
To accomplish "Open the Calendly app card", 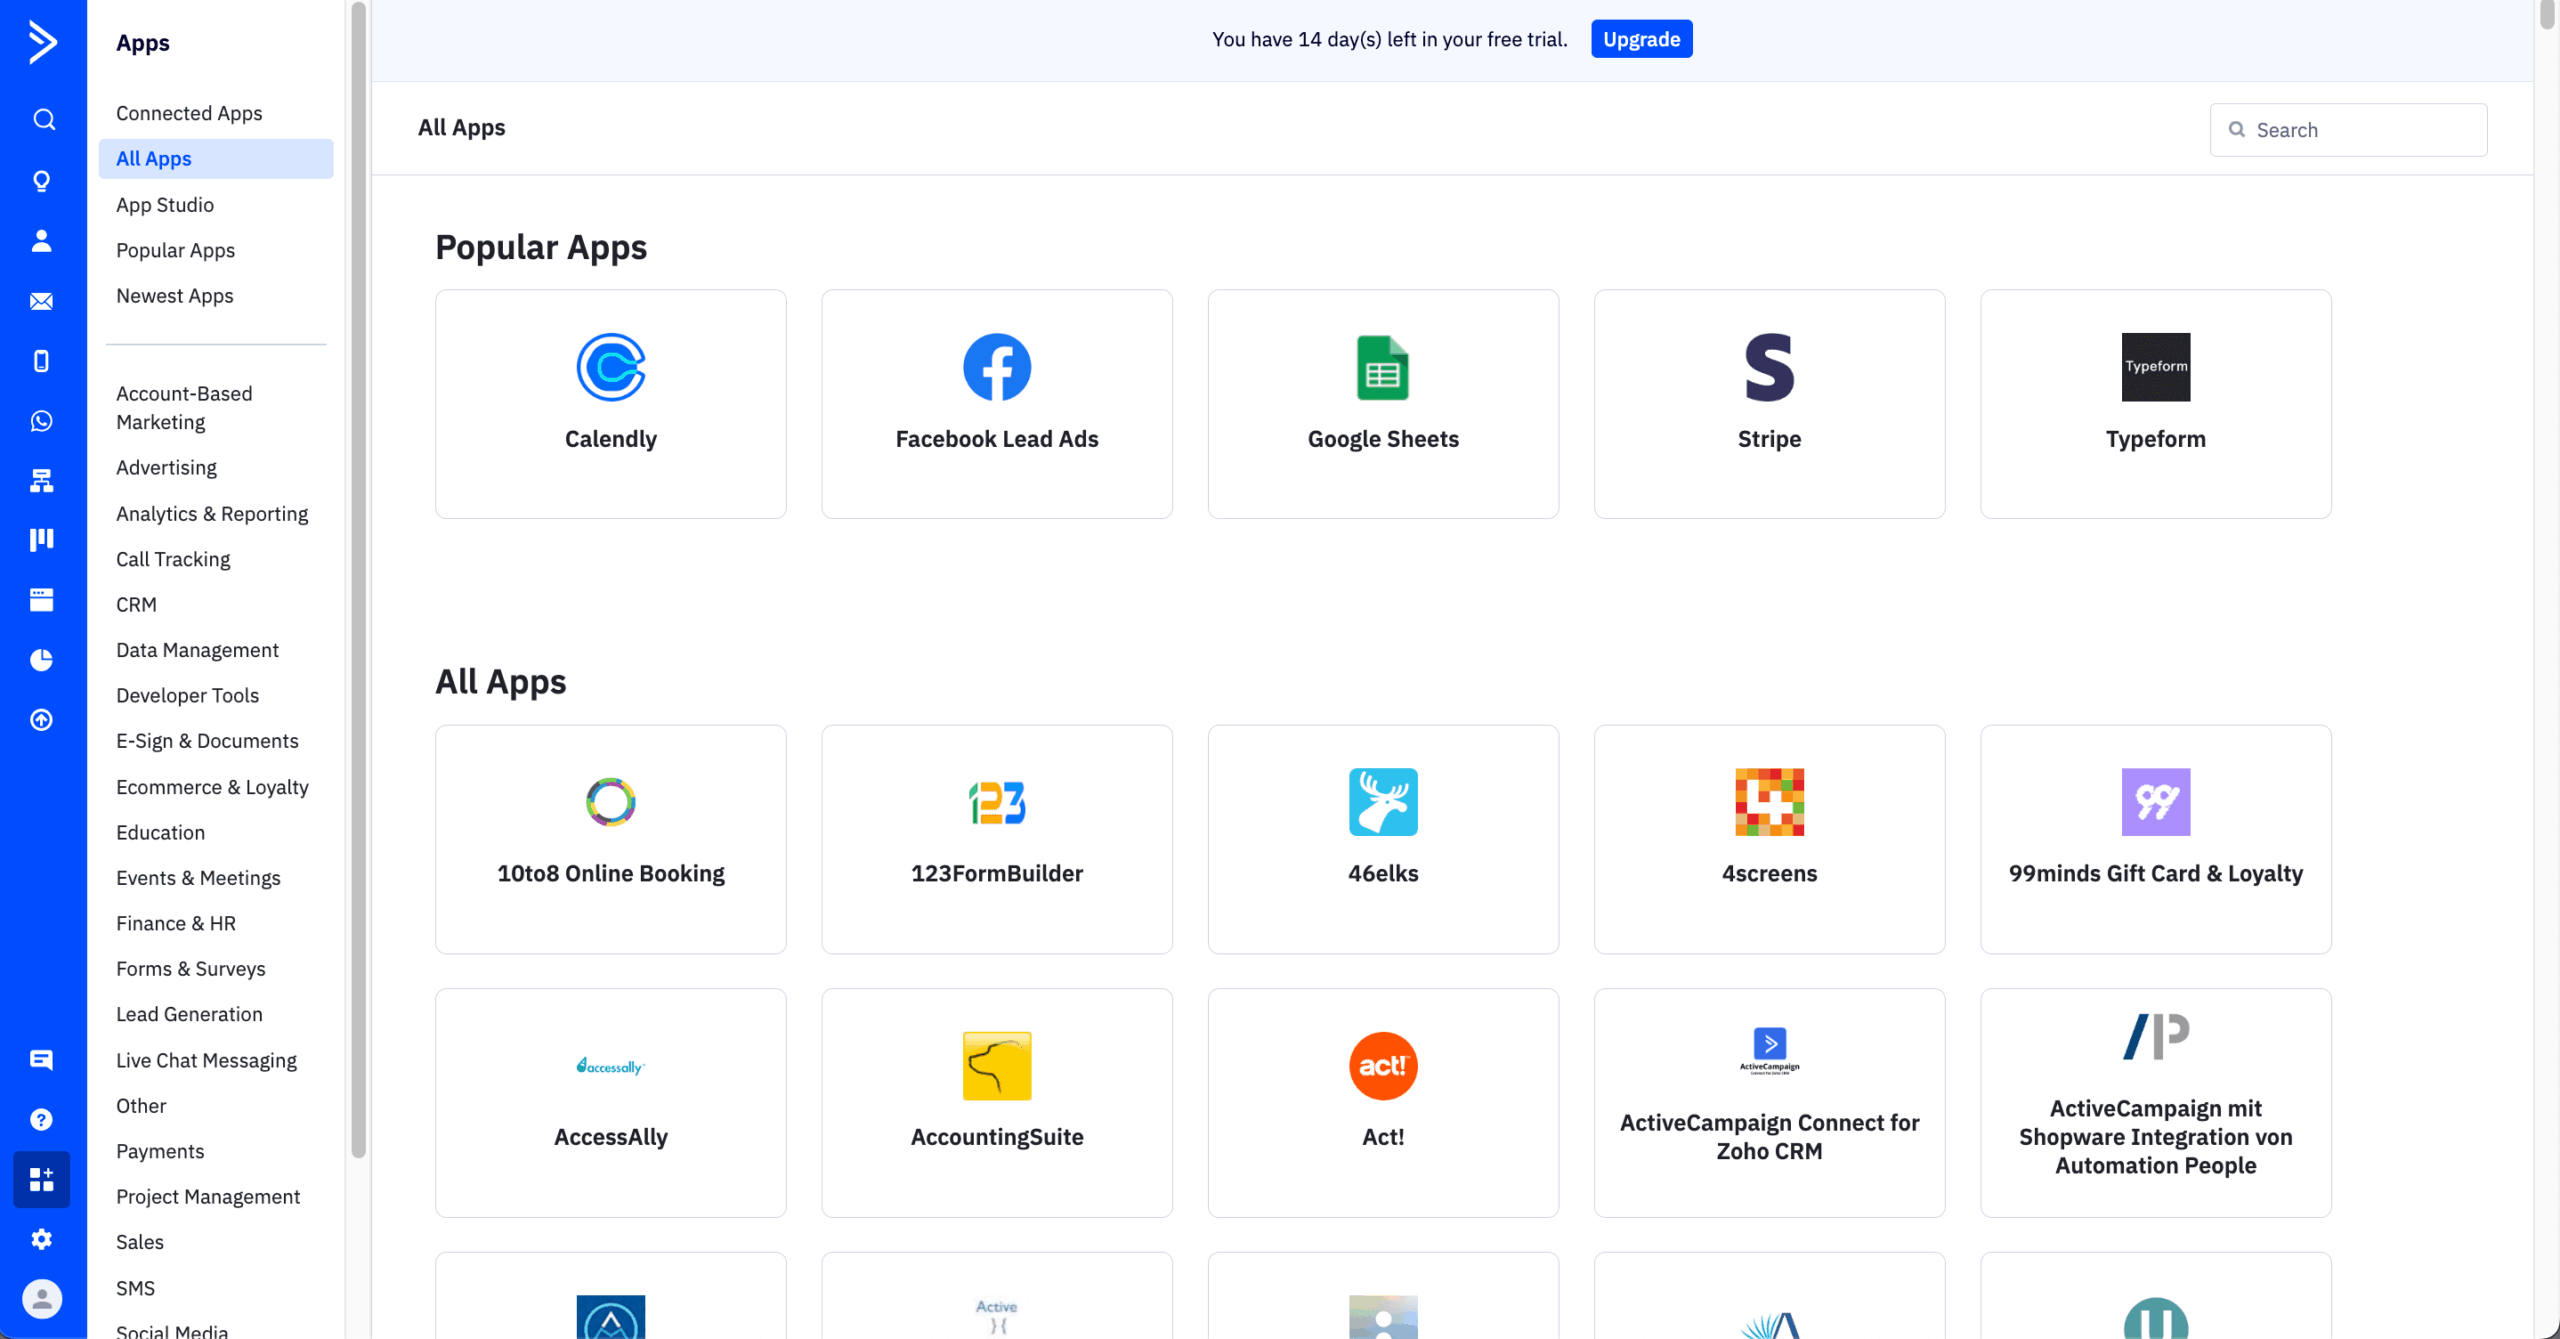I will click(x=611, y=404).
